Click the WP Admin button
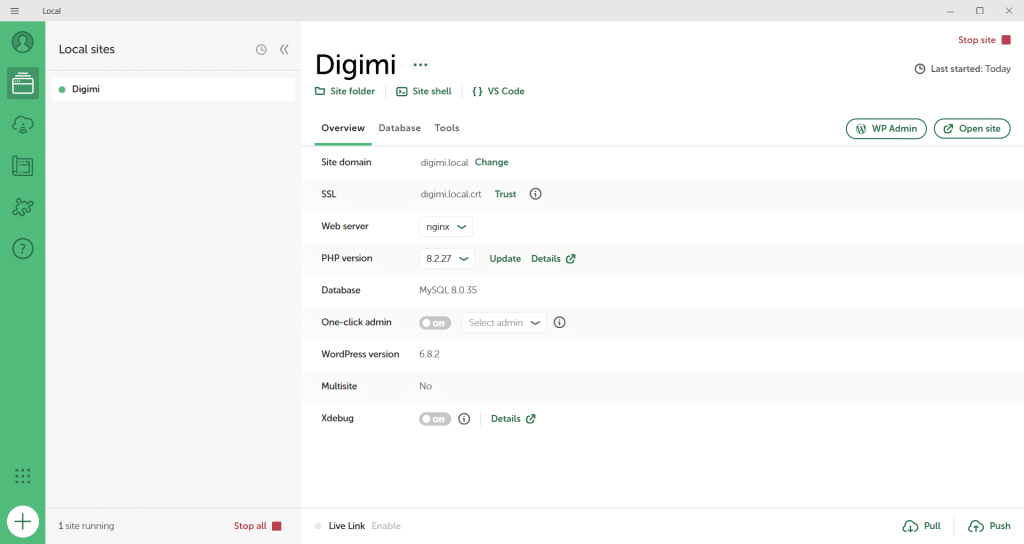 [x=886, y=129]
